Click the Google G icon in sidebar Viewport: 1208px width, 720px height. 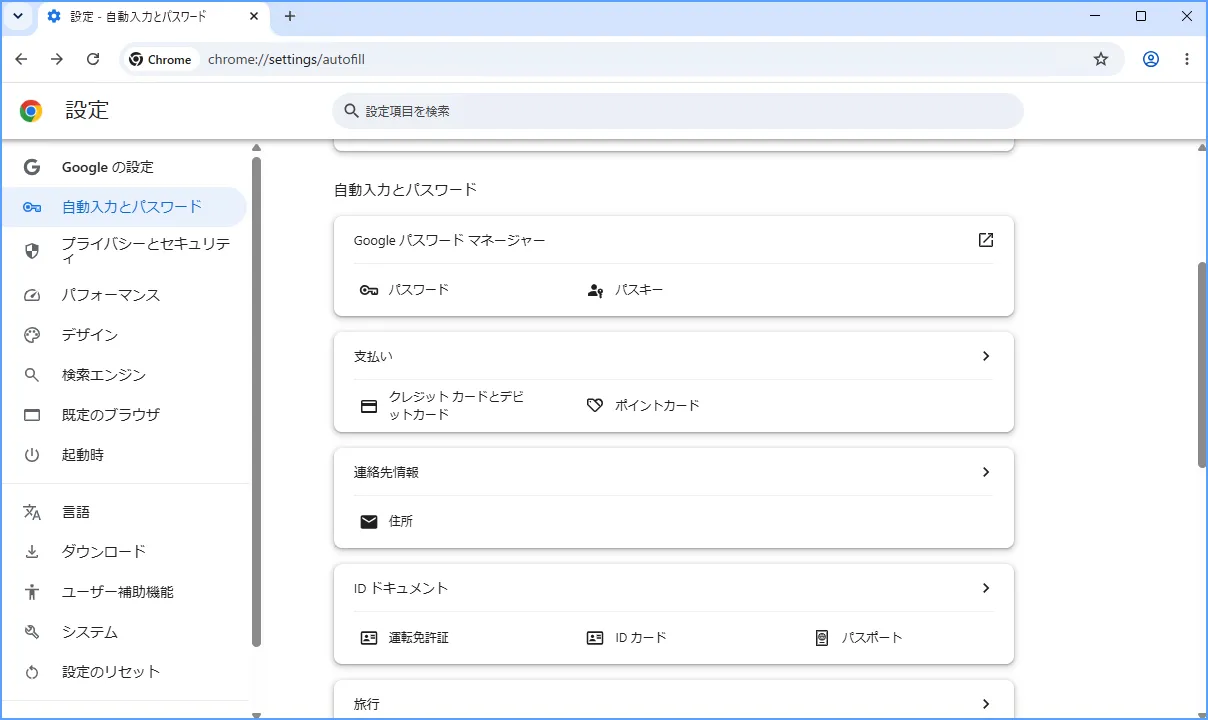point(32,167)
